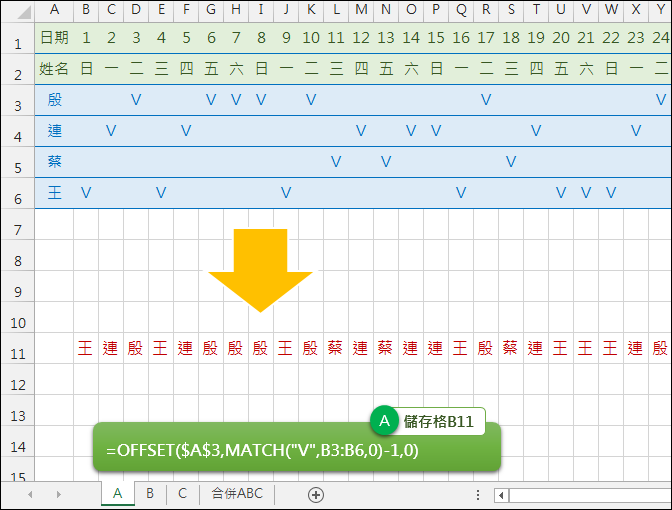Viewport: 672px width, 510px height.
Task: Select column header W
Action: tap(611, 10)
